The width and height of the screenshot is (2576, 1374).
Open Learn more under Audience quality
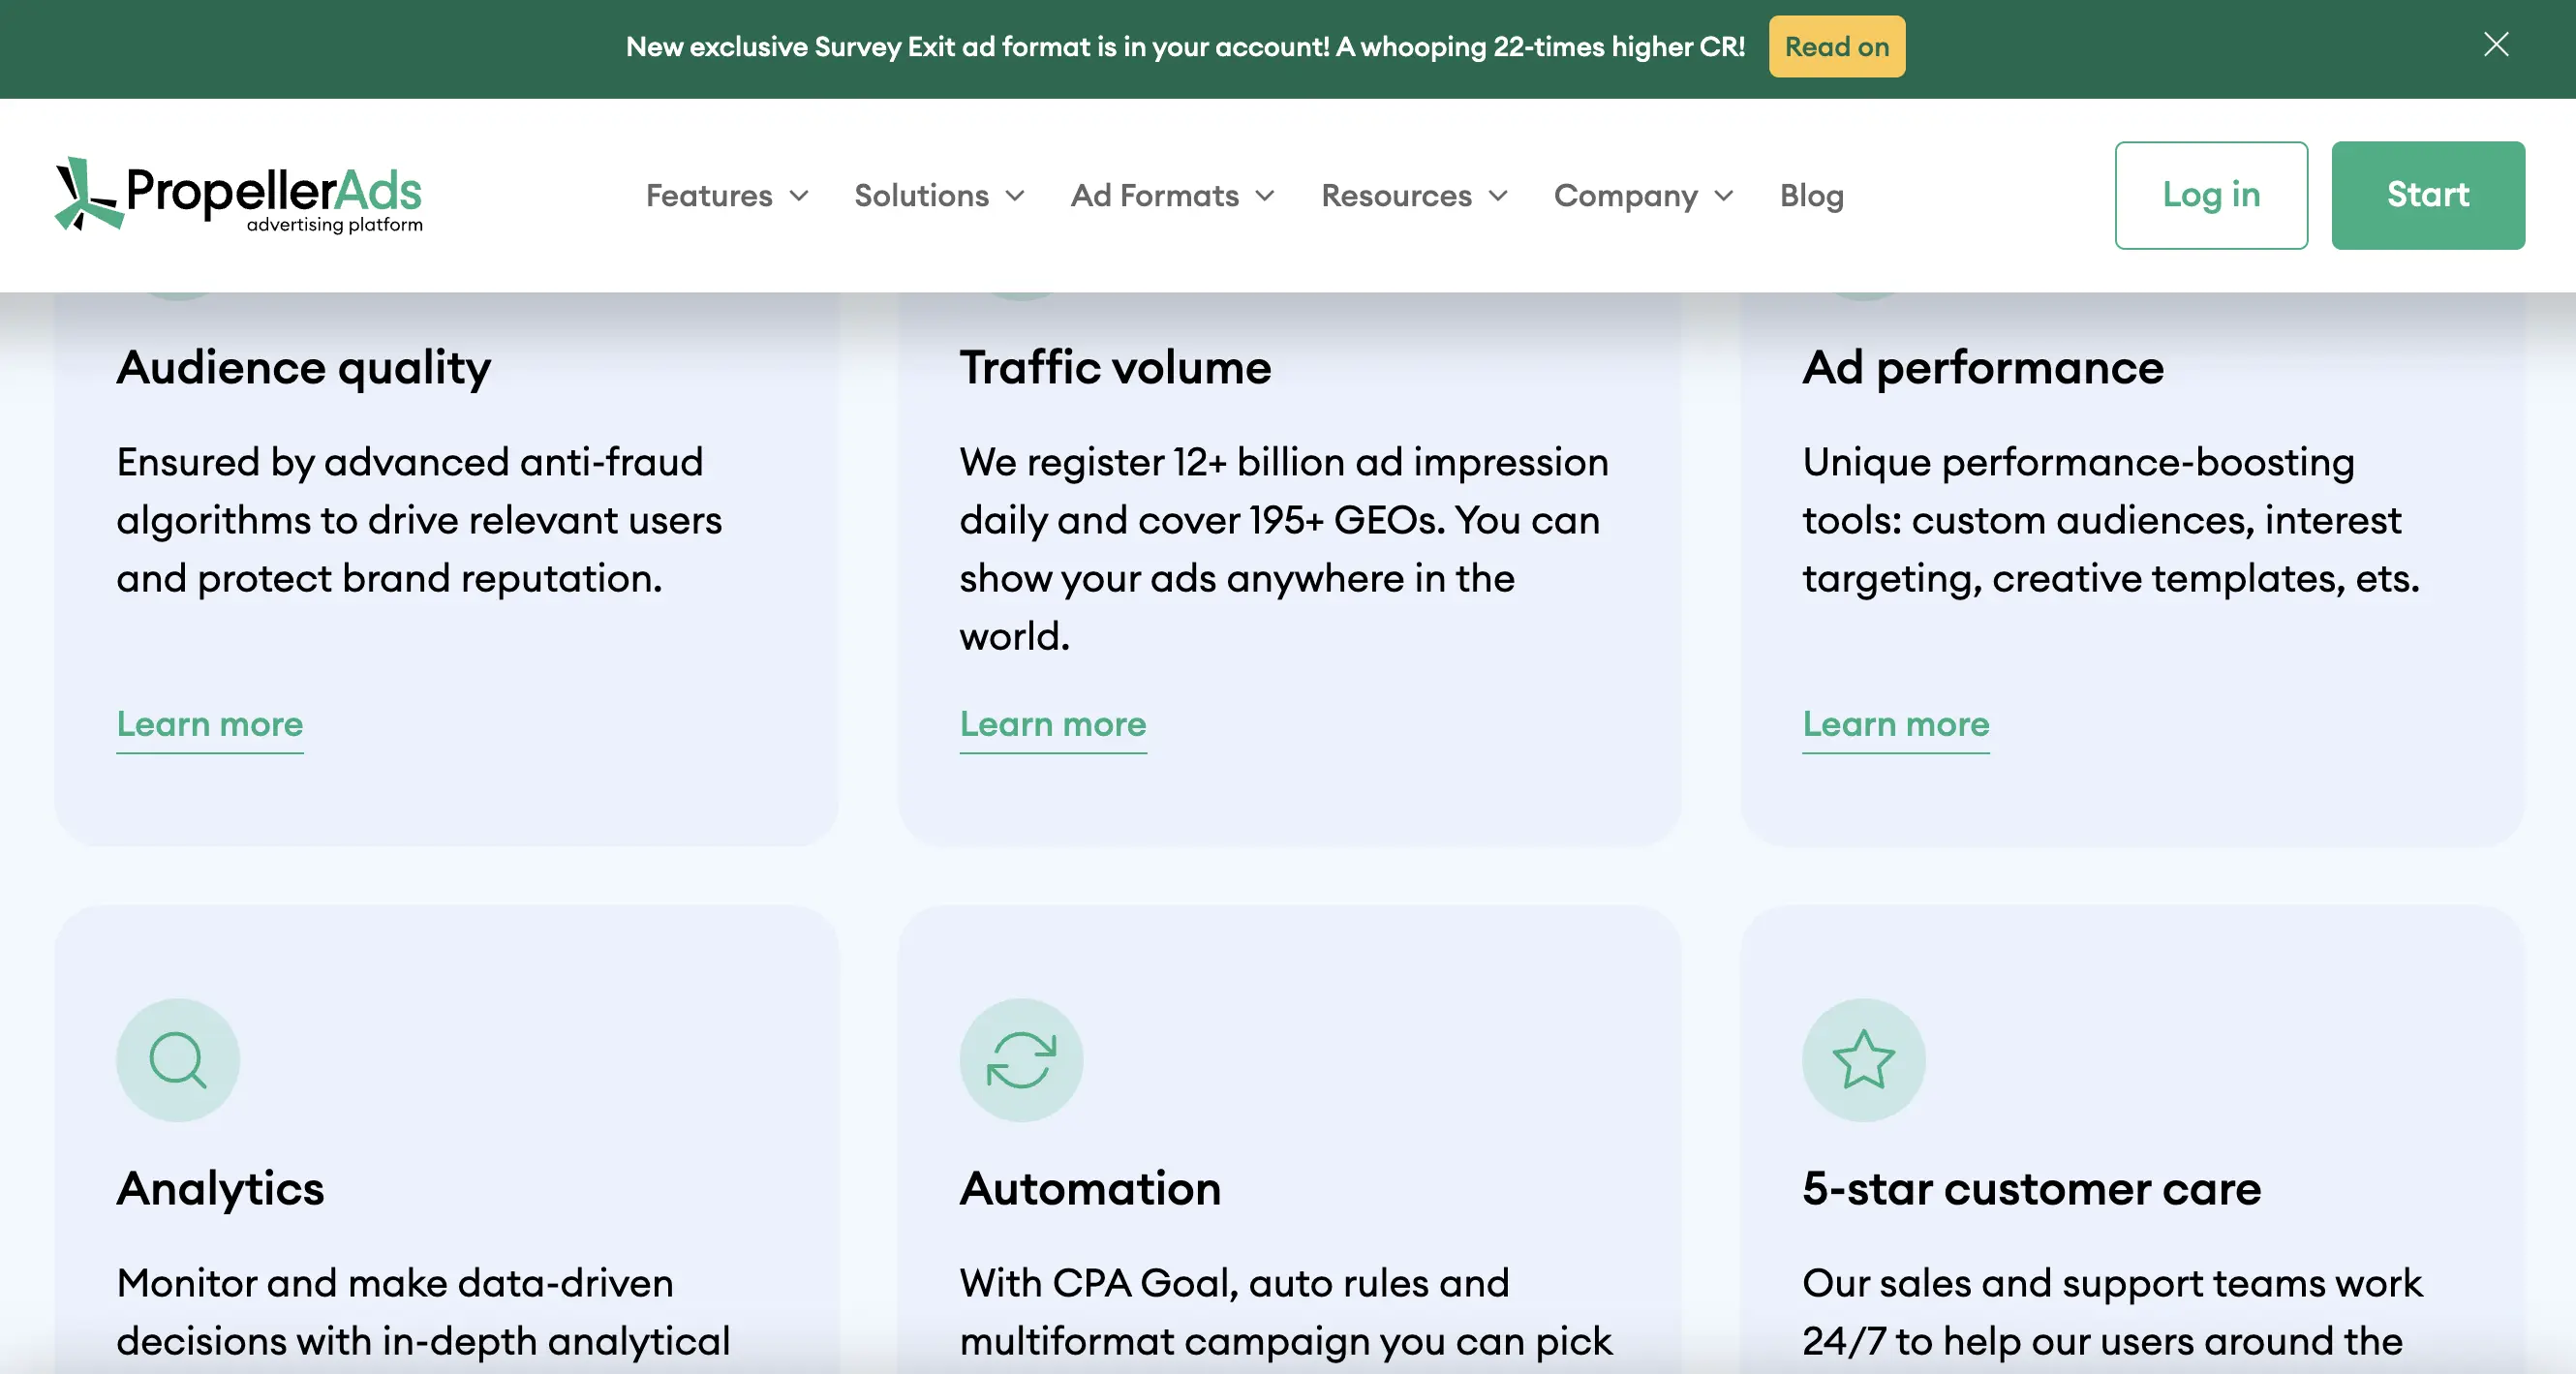tap(210, 724)
